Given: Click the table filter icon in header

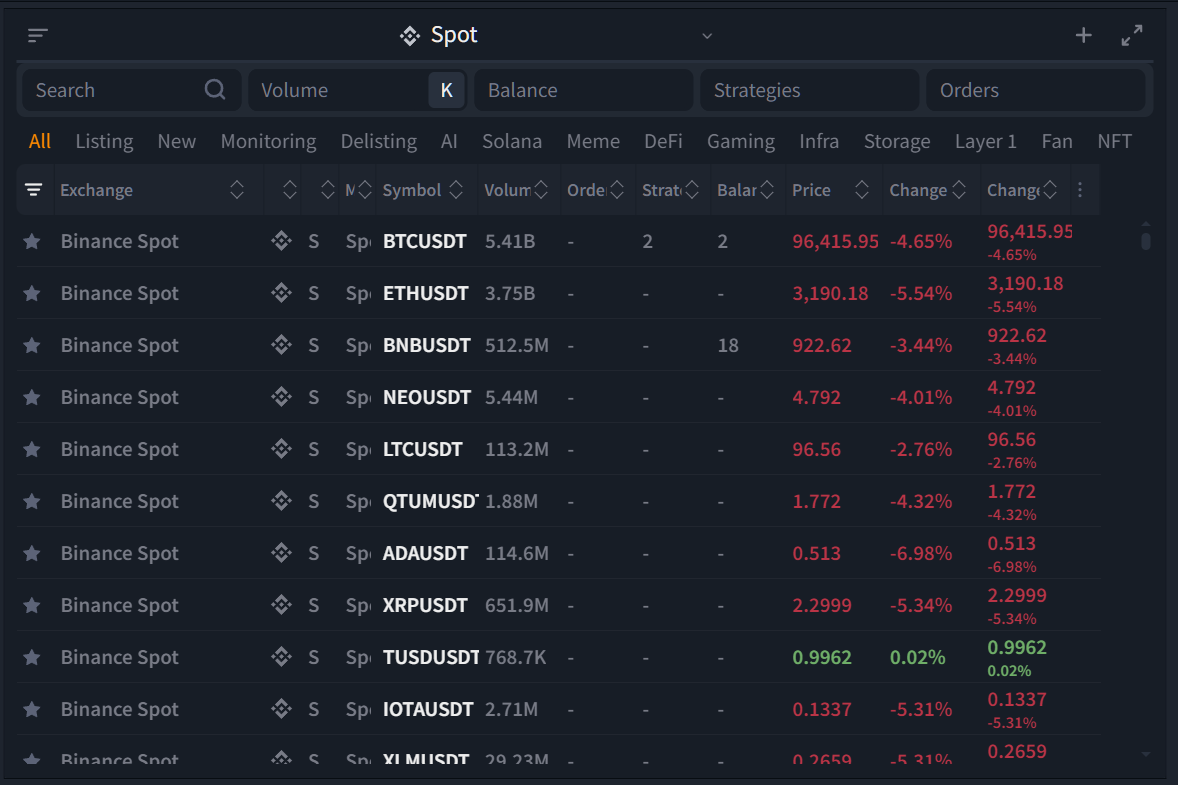Looking at the screenshot, I should [x=34, y=190].
